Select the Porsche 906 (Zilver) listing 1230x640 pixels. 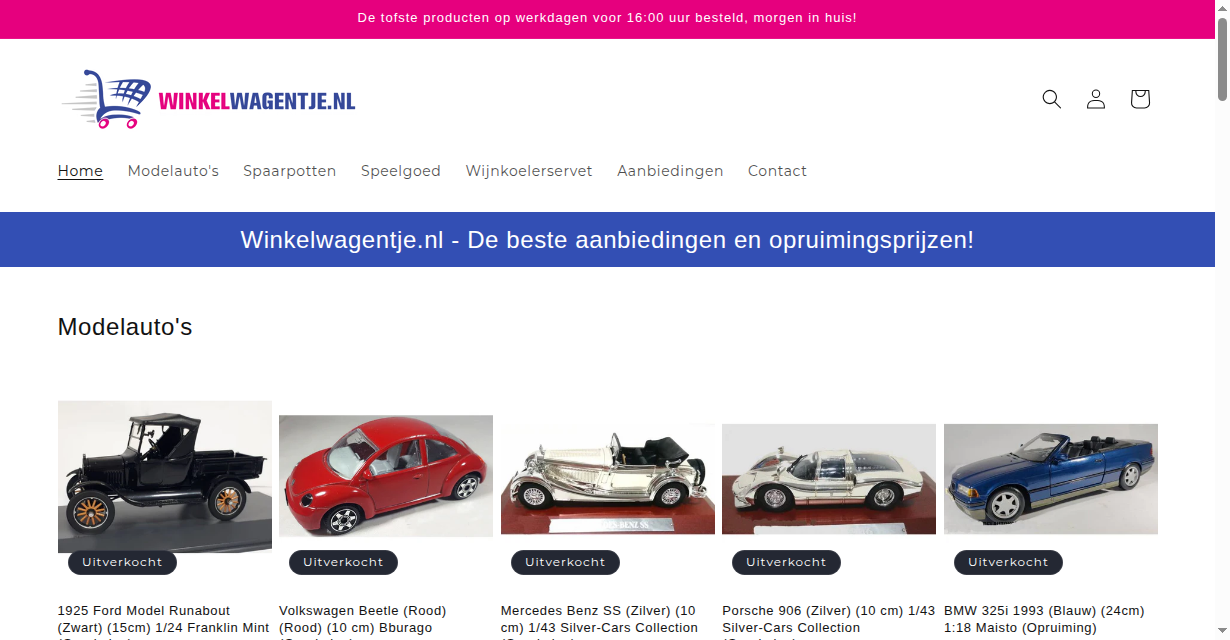point(829,618)
